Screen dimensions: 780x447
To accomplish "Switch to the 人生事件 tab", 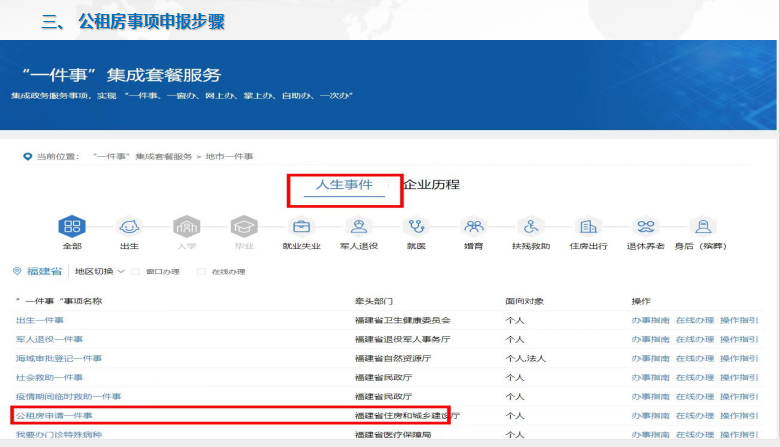I will [x=344, y=185].
